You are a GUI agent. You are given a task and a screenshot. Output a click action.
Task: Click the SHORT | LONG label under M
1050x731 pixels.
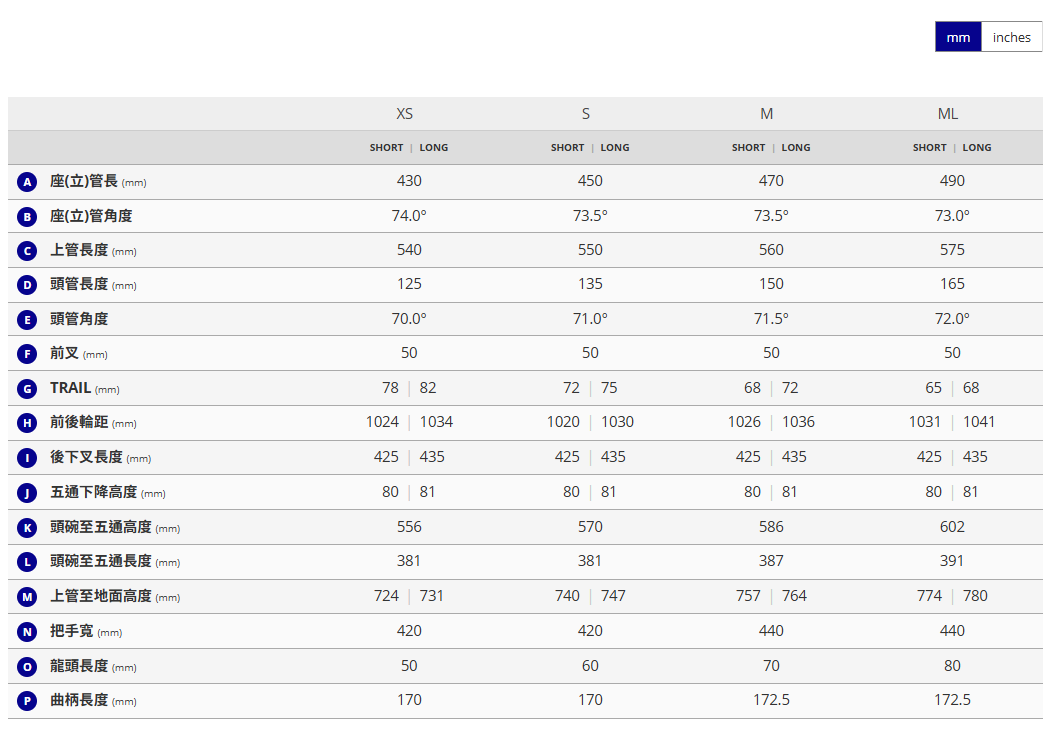[770, 148]
